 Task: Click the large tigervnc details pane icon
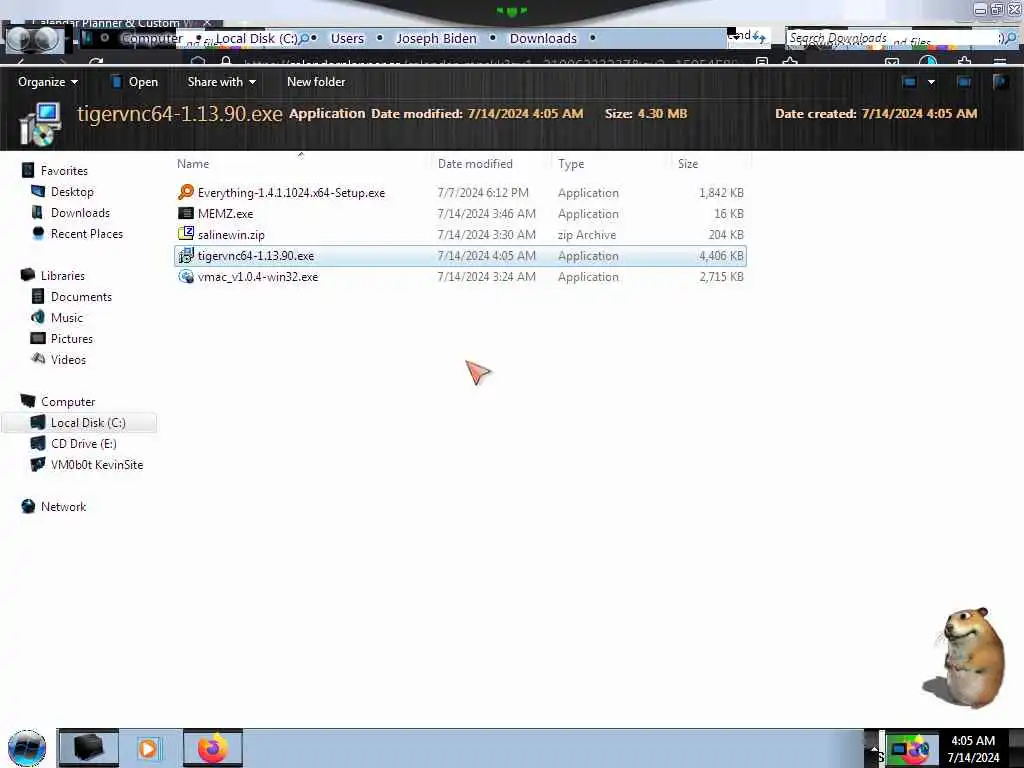40,123
